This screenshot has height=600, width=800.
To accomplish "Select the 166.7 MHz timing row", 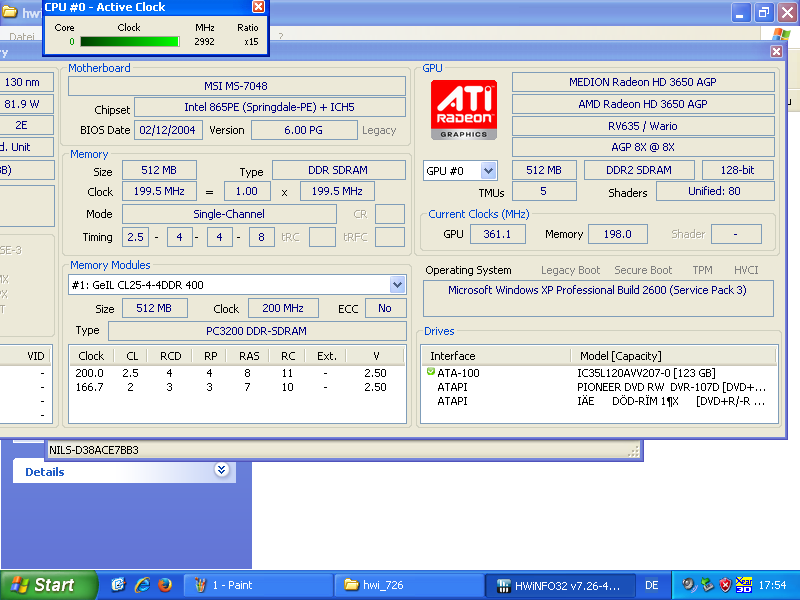I will pos(237,387).
